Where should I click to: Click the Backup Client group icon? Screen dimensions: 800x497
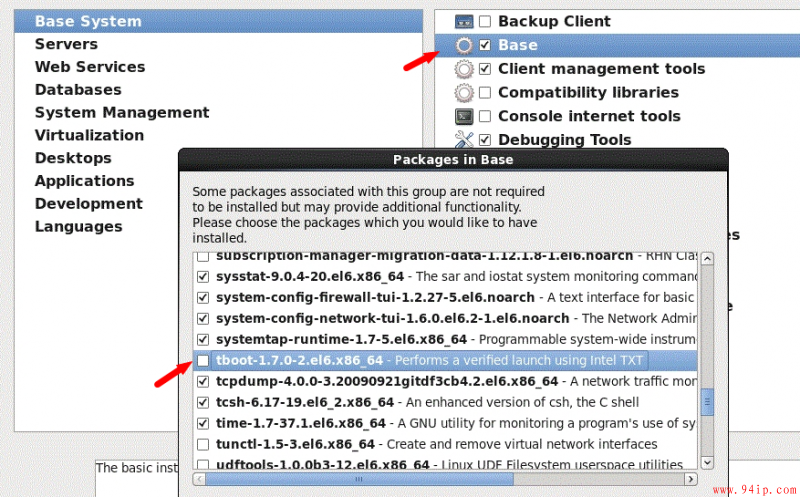click(x=464, y=21)
